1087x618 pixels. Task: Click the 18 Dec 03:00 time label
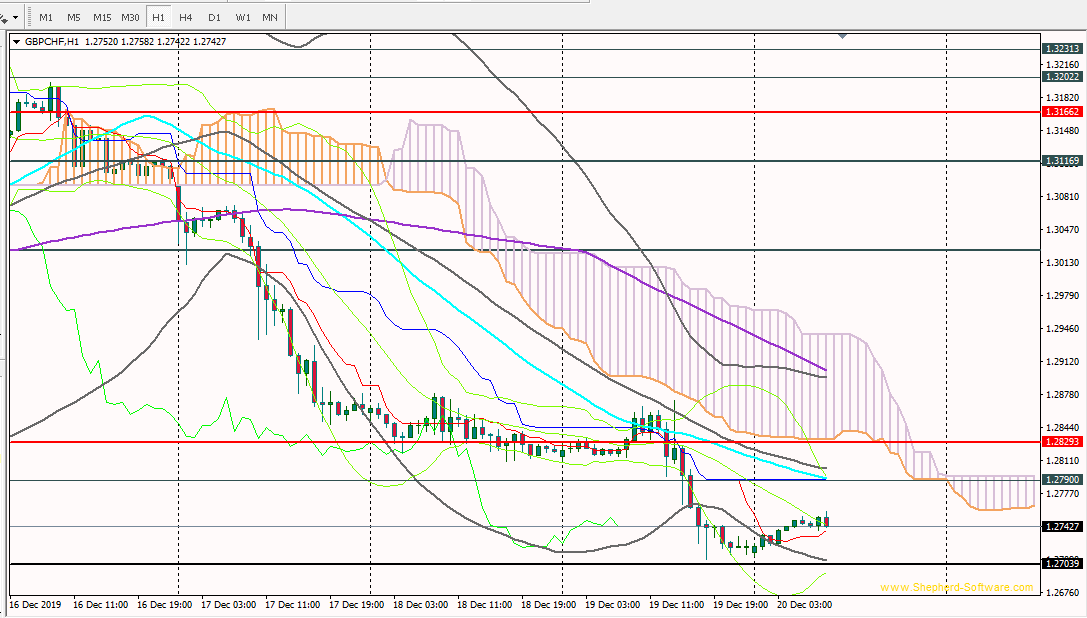click(421, 605)
